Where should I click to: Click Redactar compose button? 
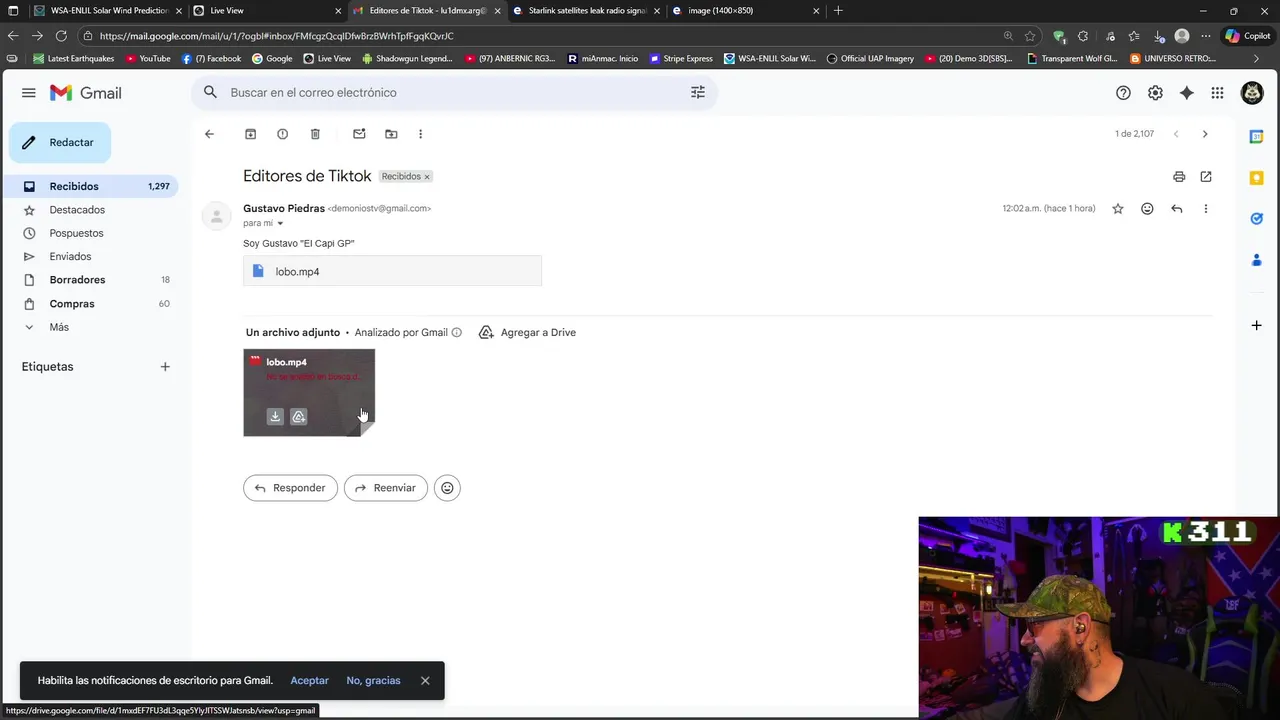point(60,143)
